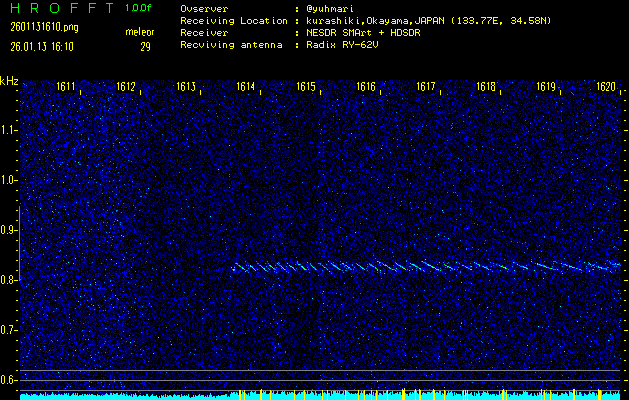This screenshot has width=629, height=400.
Task: Click the bright meteor echo trace
Action: coord(420,266)
